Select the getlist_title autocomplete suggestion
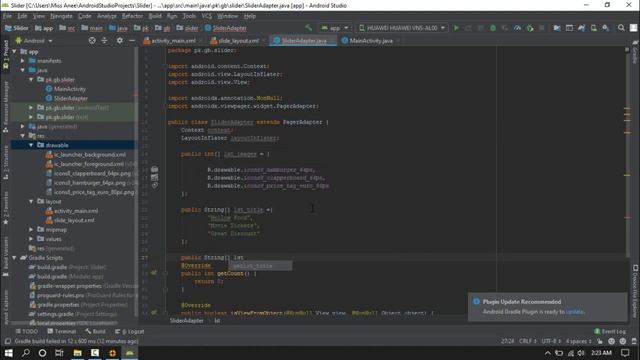The height and width of the screenshot is (360, 640). tap(260, 266)
